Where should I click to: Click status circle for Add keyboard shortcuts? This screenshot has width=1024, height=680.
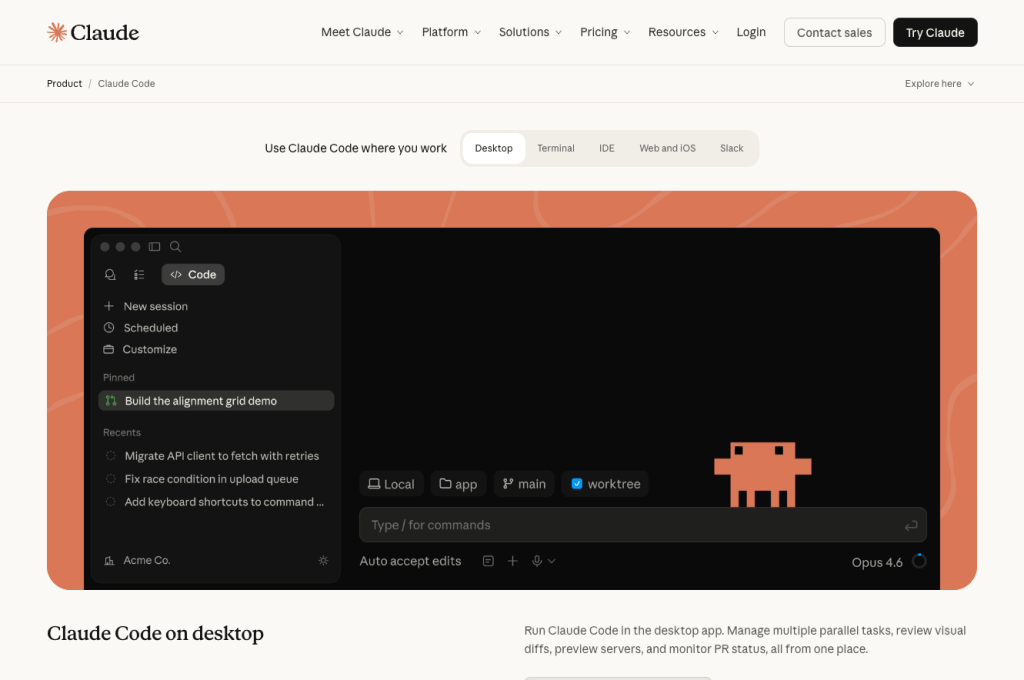tap(110, 502)
